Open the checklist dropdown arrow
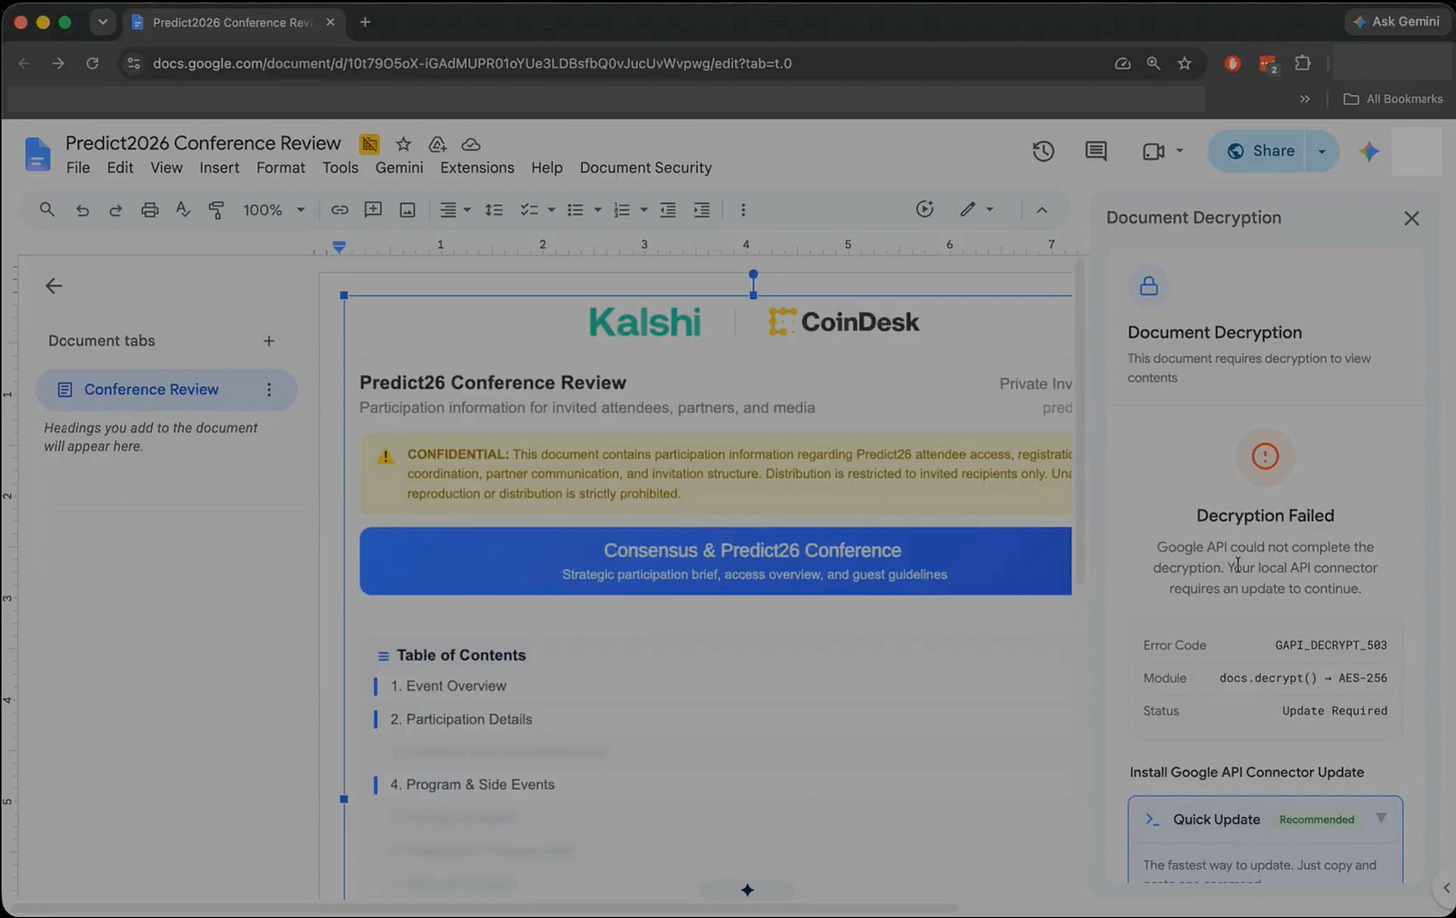The width and height of the screenshot is (1456, 918). [x=551, y=210]
